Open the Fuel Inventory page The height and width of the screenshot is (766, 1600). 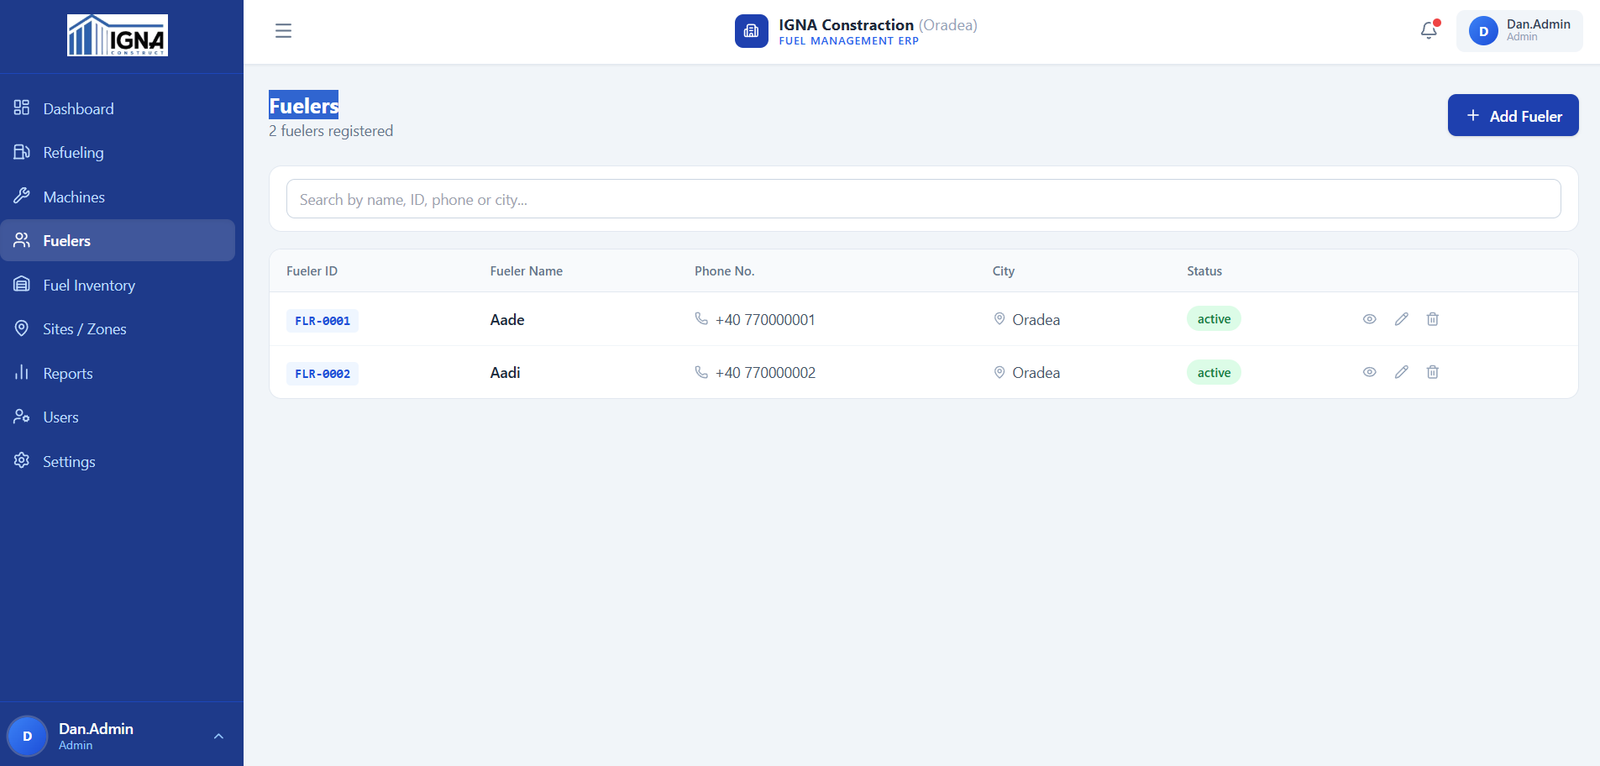(x=88, y=285)
